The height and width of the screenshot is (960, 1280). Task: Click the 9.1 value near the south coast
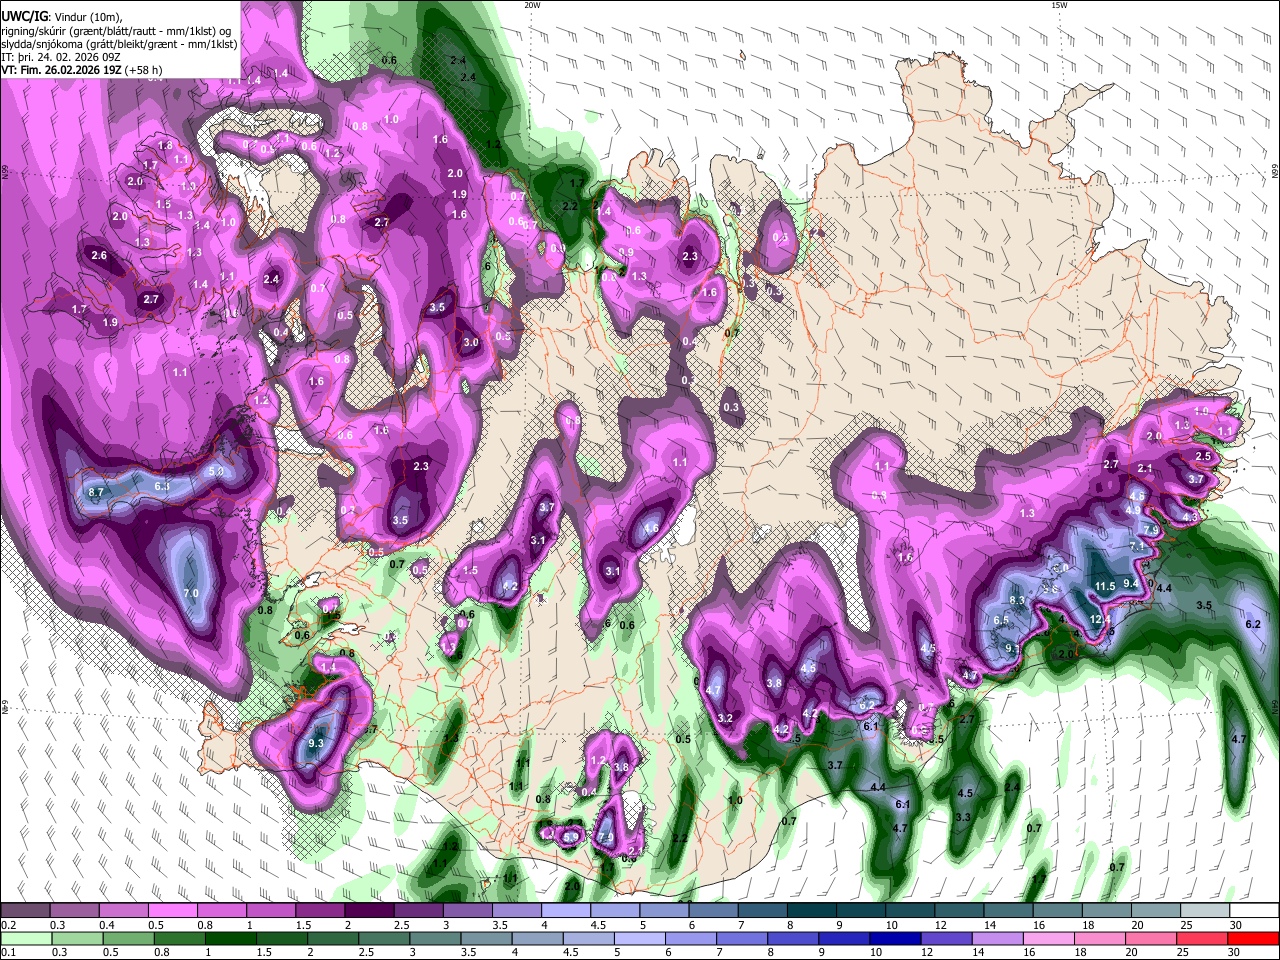tap(1013, 648)
